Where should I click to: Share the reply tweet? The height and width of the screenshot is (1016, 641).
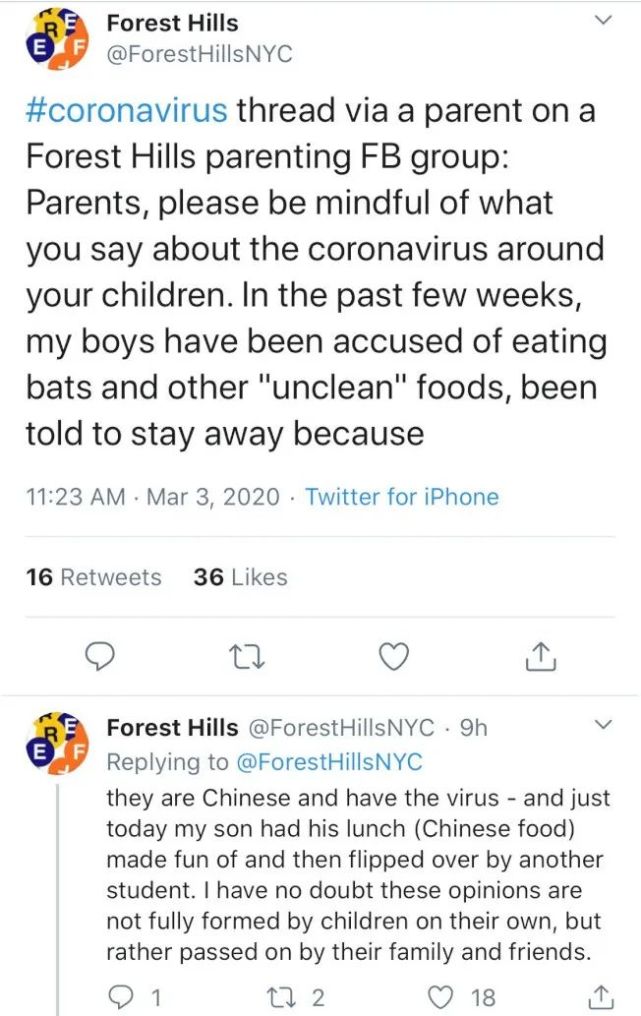pos(601,995)
